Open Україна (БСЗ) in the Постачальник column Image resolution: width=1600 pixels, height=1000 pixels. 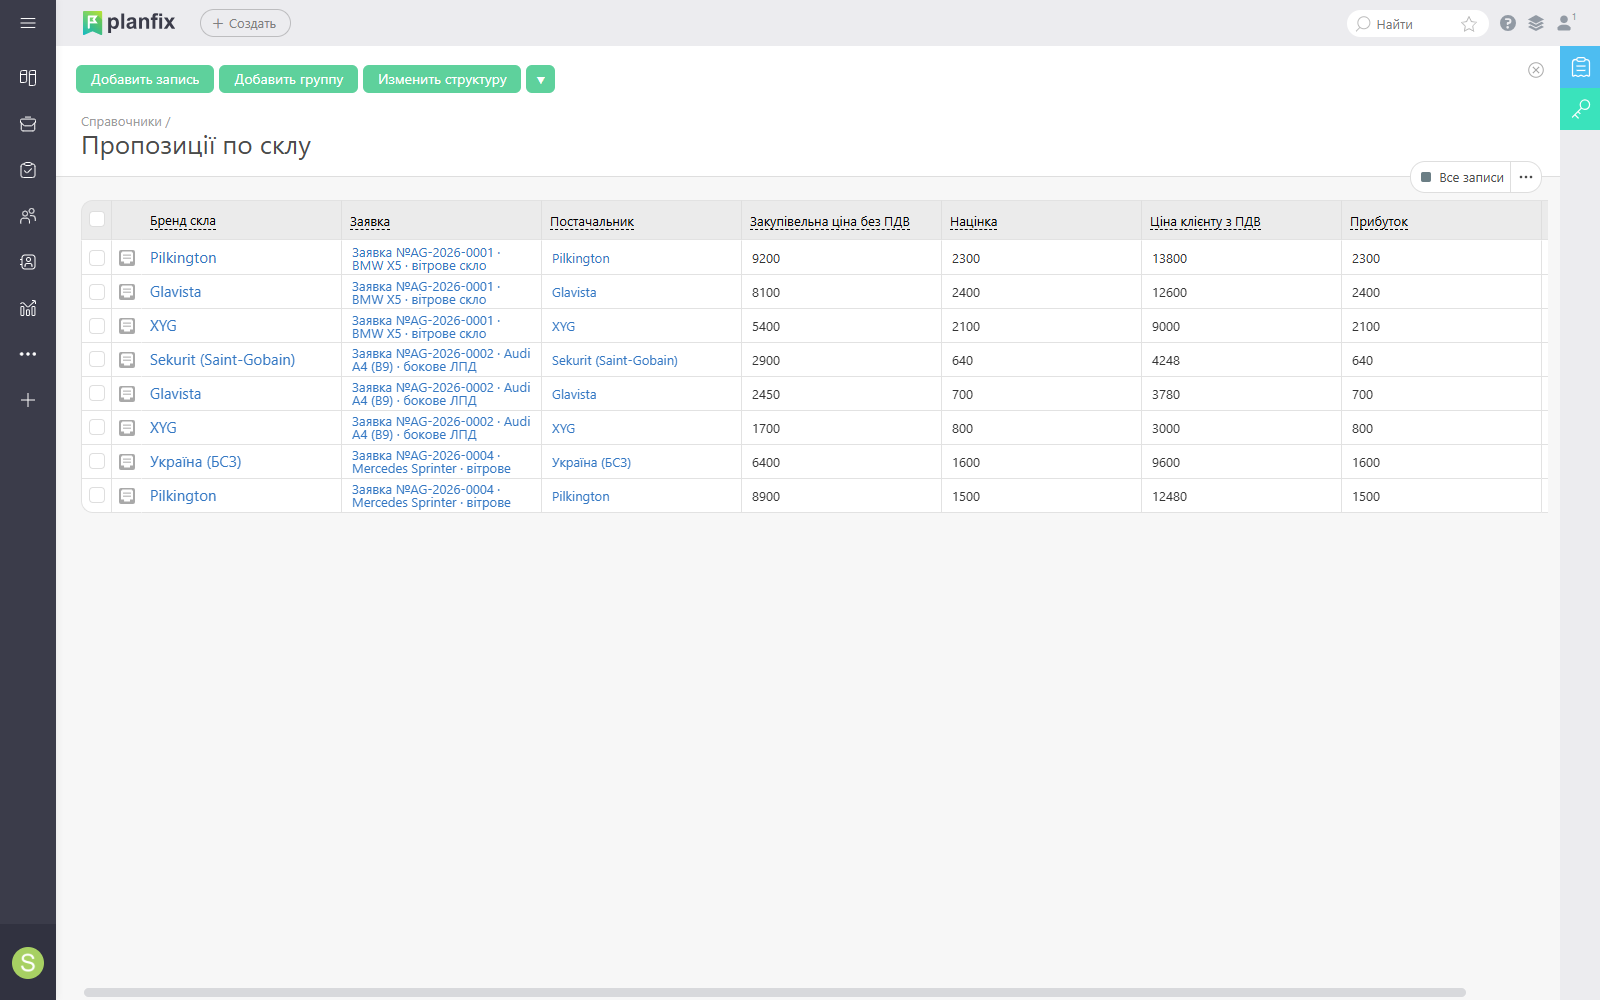point(591,463)
